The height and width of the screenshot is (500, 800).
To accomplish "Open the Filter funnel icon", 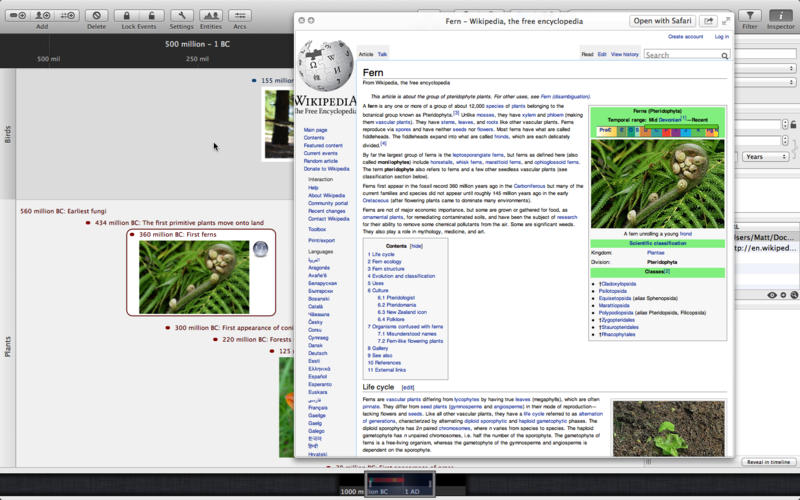I will coord(750,16).
